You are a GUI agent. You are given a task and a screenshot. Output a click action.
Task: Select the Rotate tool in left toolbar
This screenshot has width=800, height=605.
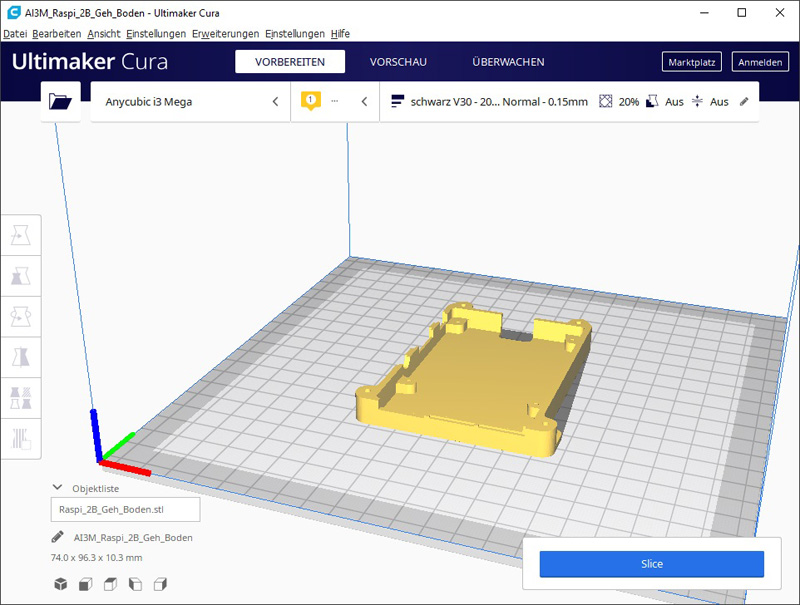tap(21, 317)
